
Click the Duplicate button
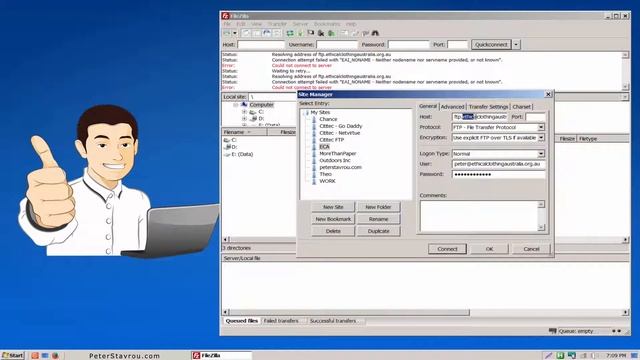tap(378, 231)
